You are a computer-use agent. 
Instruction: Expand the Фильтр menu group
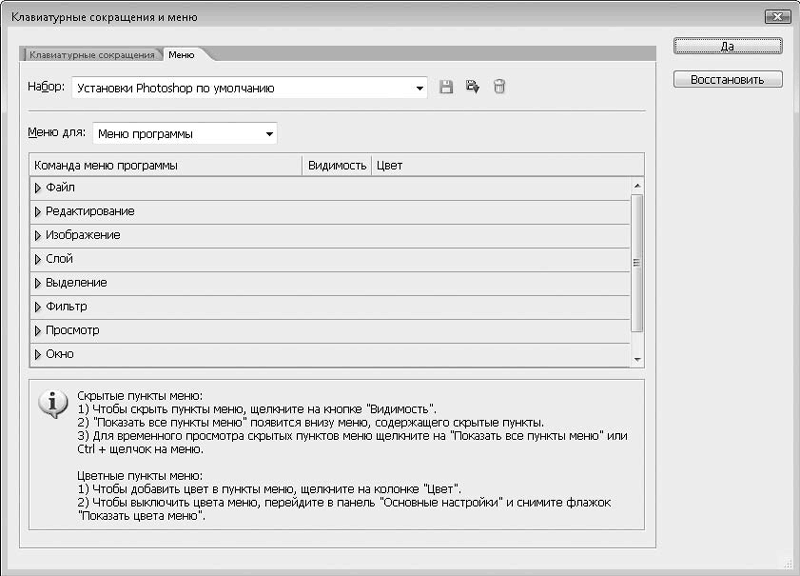point(38,307)
